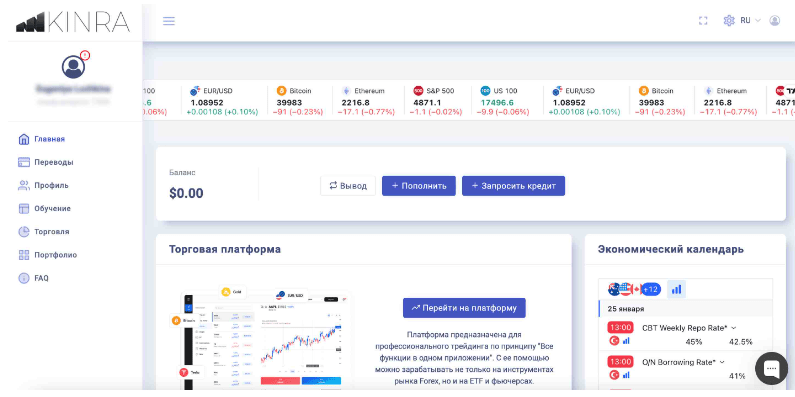
Task: Click the first Ethereum ticker icon
Action: click(x=346, y=91)
